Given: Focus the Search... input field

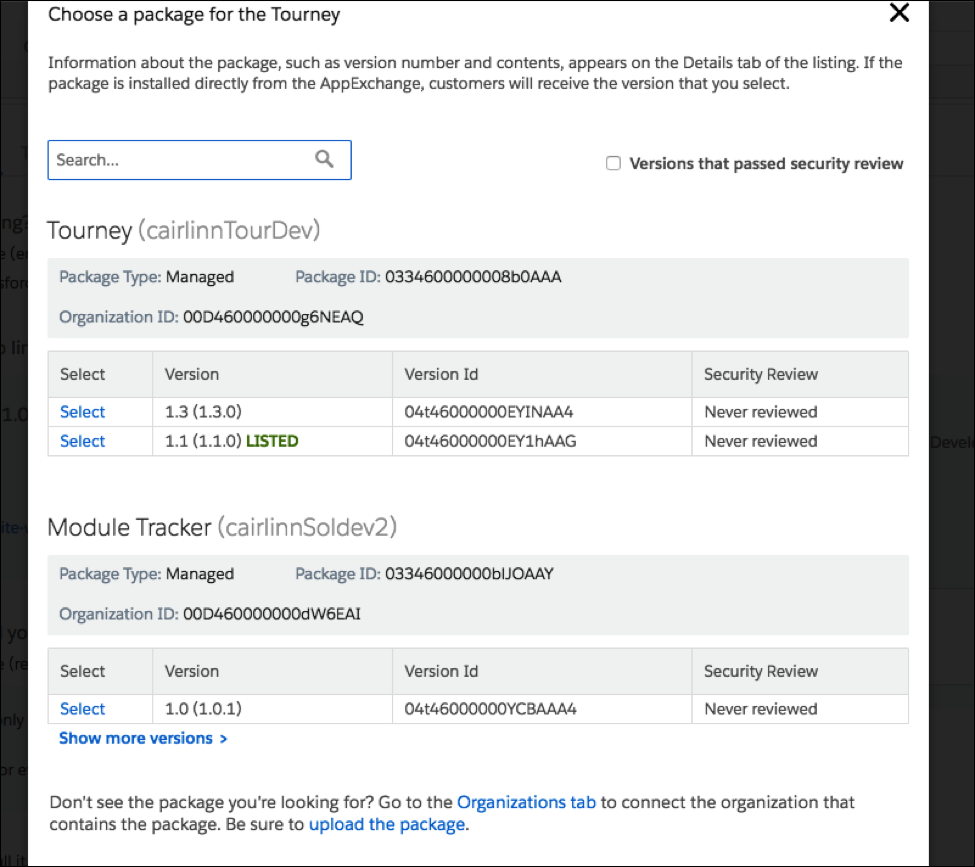Looking at the screenshot, I should [200, 160].
